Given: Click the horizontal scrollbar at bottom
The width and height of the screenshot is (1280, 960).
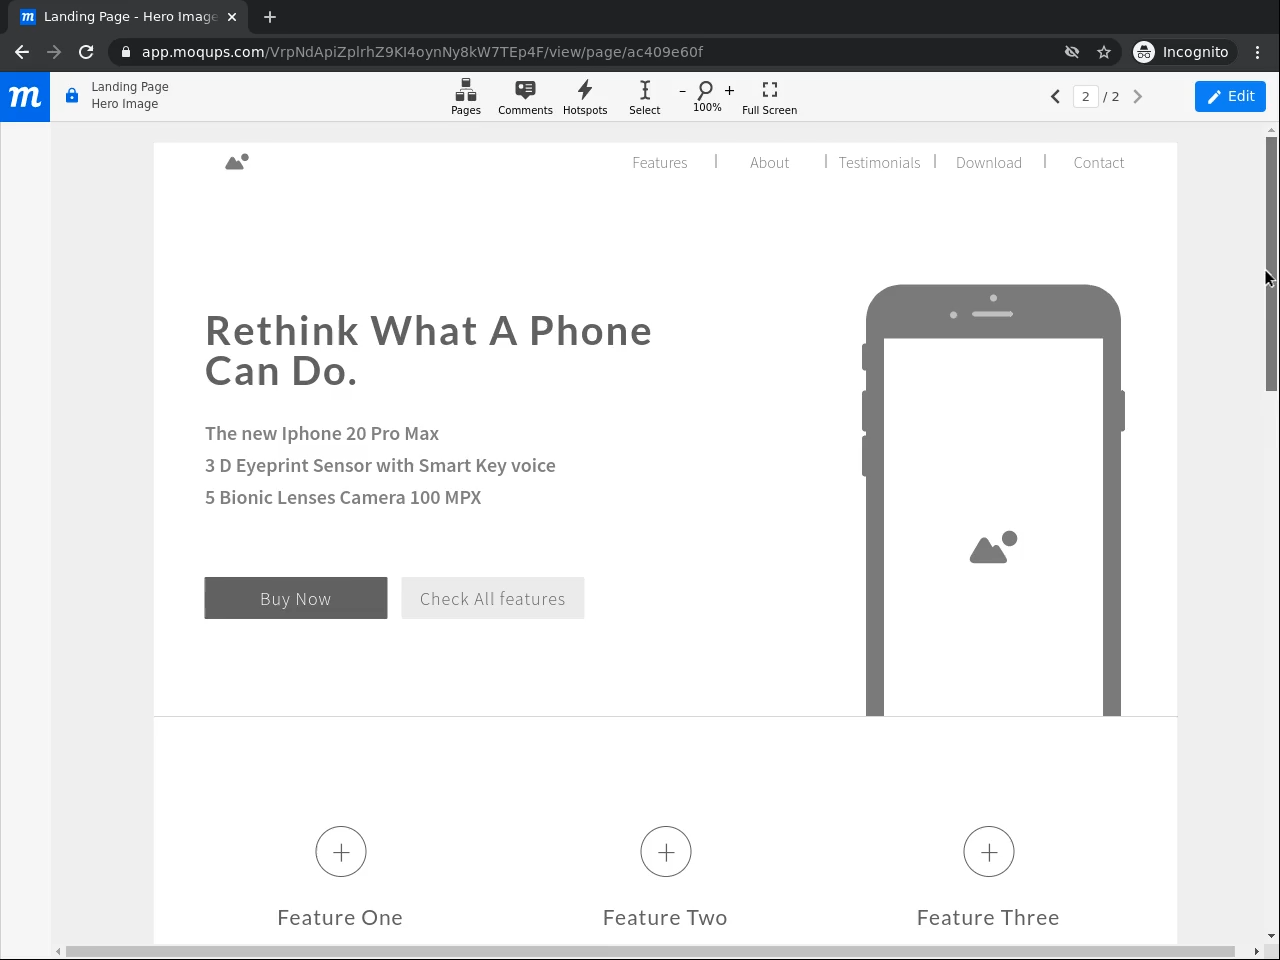Looking at the screenshot, I should tap(650, 951).
